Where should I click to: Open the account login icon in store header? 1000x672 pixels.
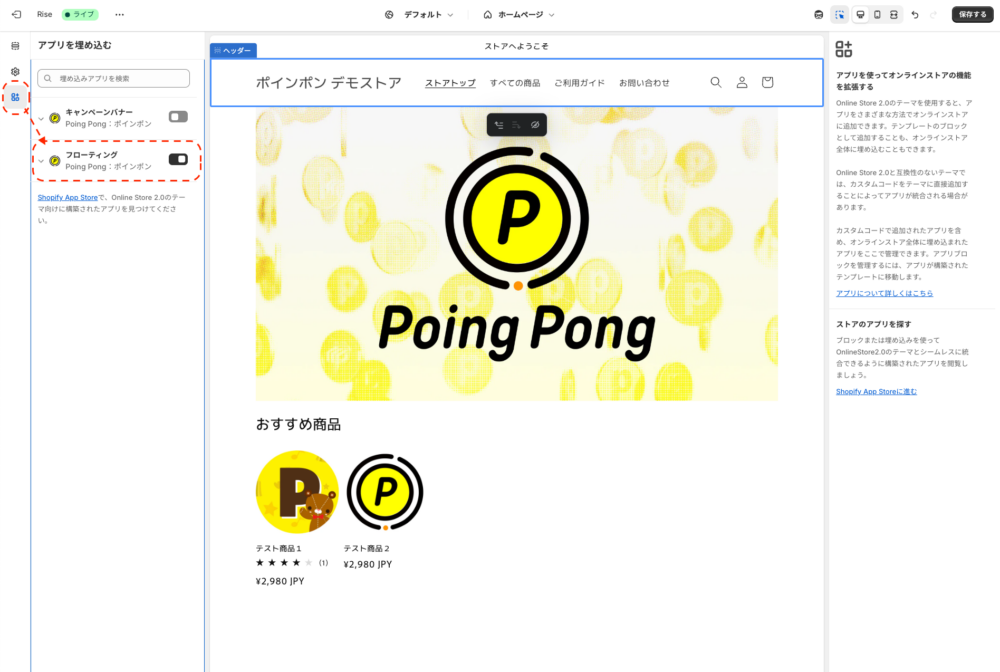(x=742, y=82)
